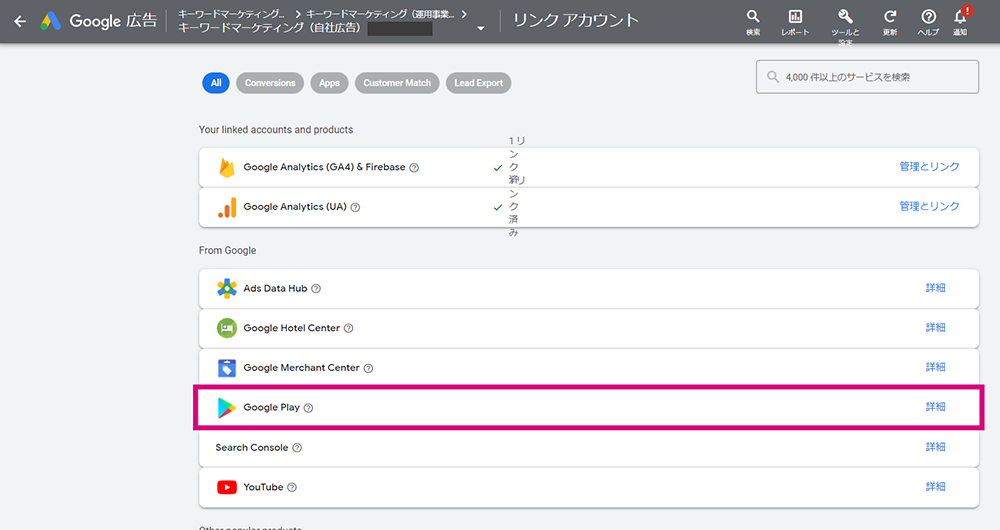This screenshot has height=530, width=1000.
Task: Click help icon beside Google Hotel Center
Action: (348, 328)
